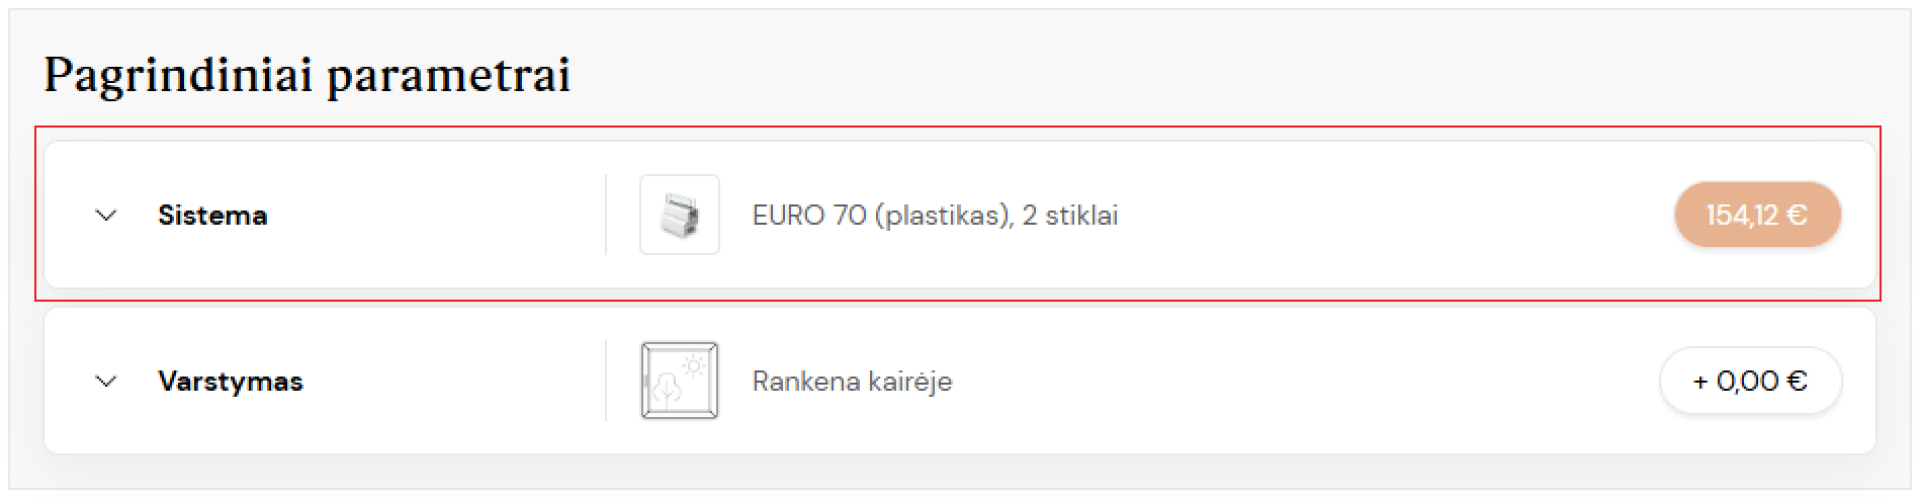This screenshot has height=498, width=1920.
Task: Expand the Sistema row chevron
Action: click(106, 215)
